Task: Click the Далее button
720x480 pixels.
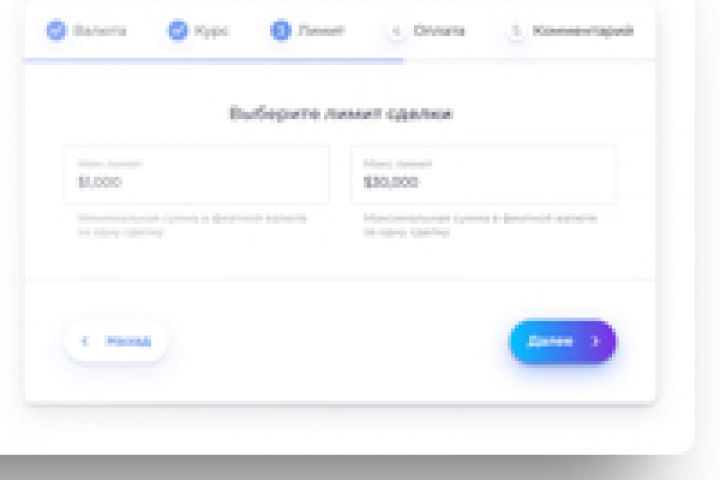Action: tap(562, 341)
